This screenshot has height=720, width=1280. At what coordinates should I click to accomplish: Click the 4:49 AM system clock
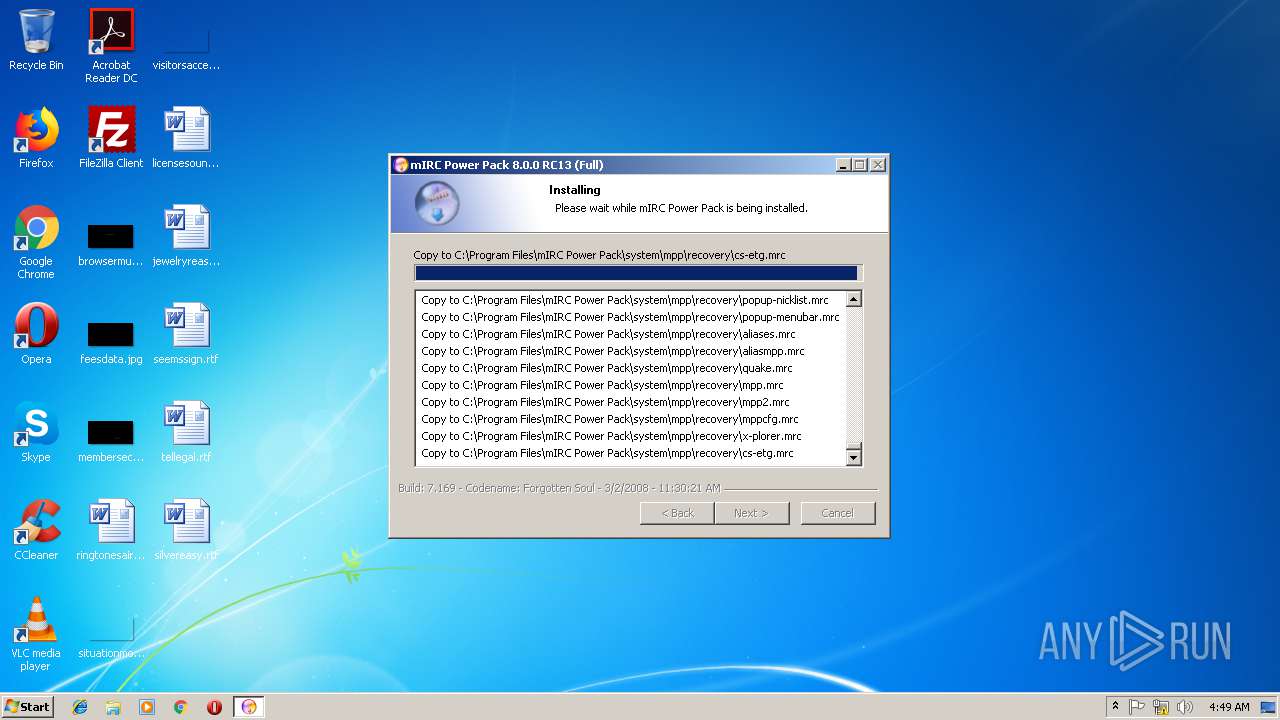pos(1228,707)
